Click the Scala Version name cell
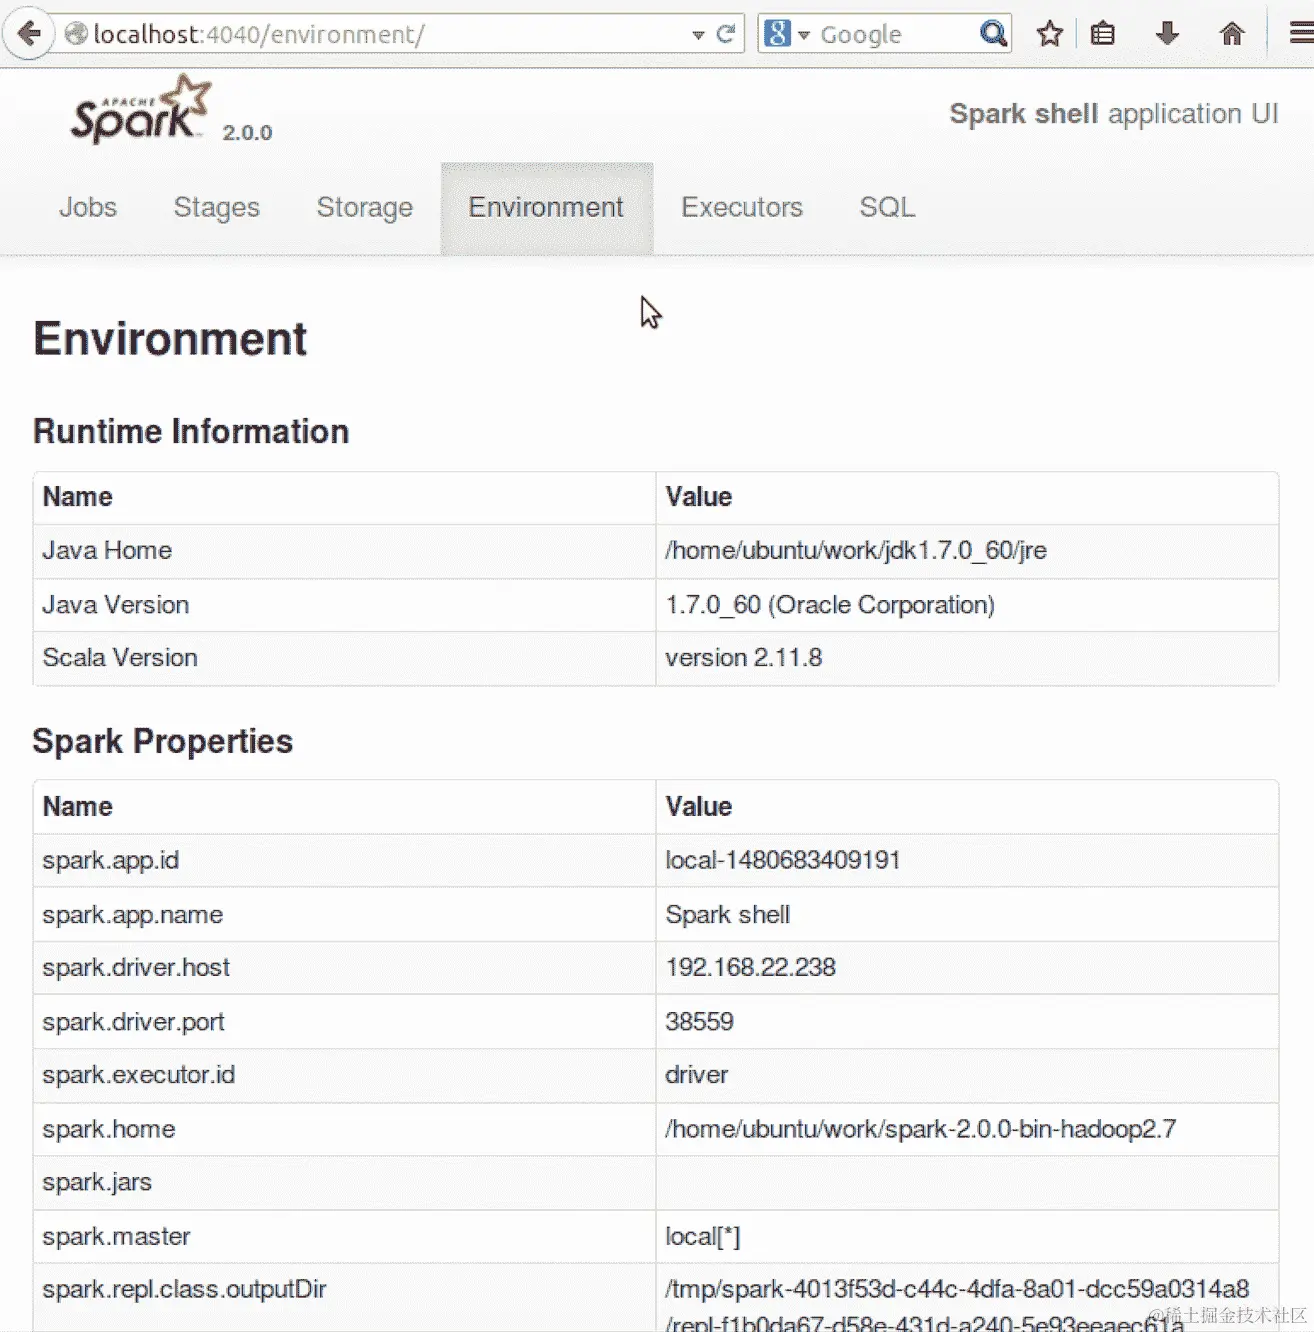Image resolution: width=1314 pixels, height=1332 pixels. [344, 658]
